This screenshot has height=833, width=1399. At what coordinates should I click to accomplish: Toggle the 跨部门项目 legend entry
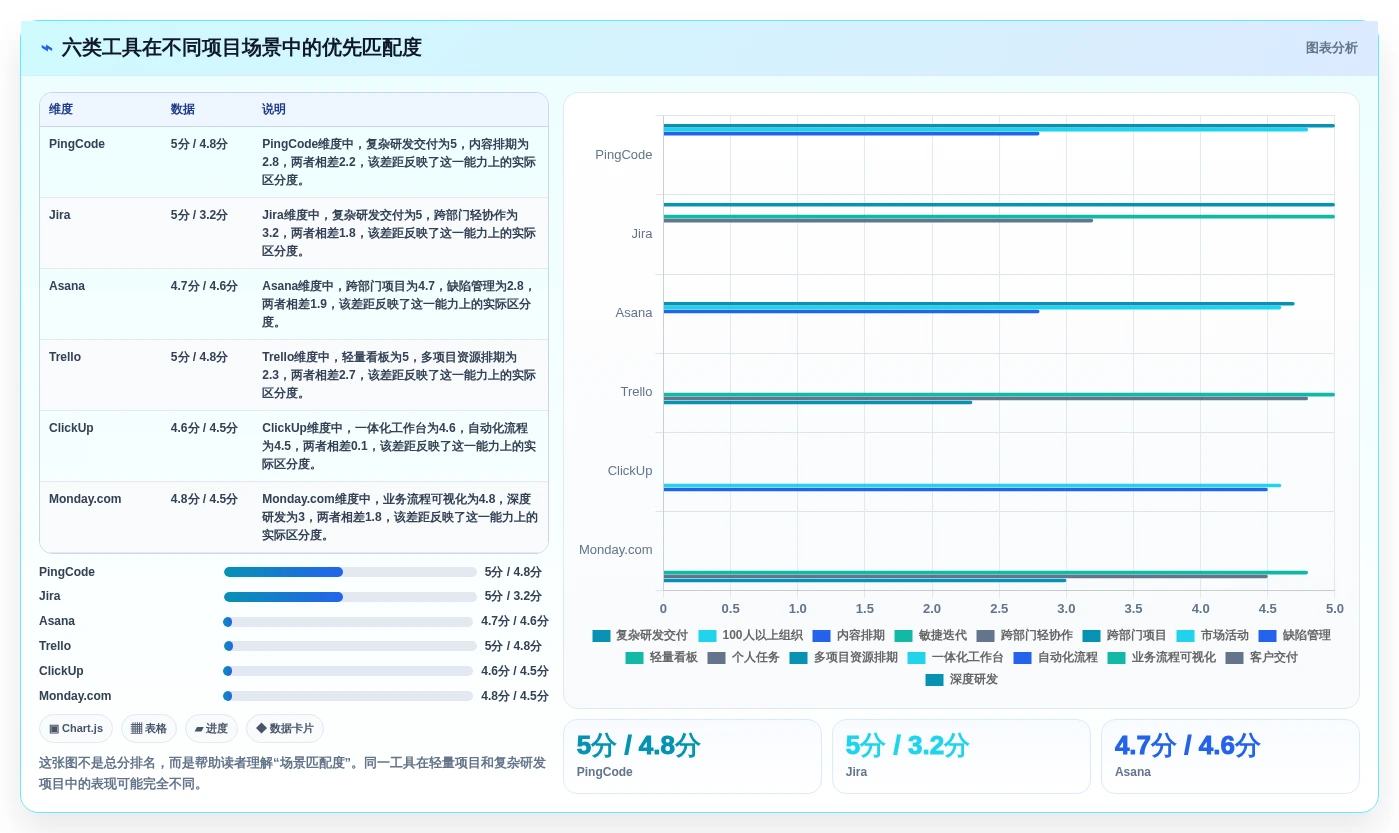coord(1124,636)
